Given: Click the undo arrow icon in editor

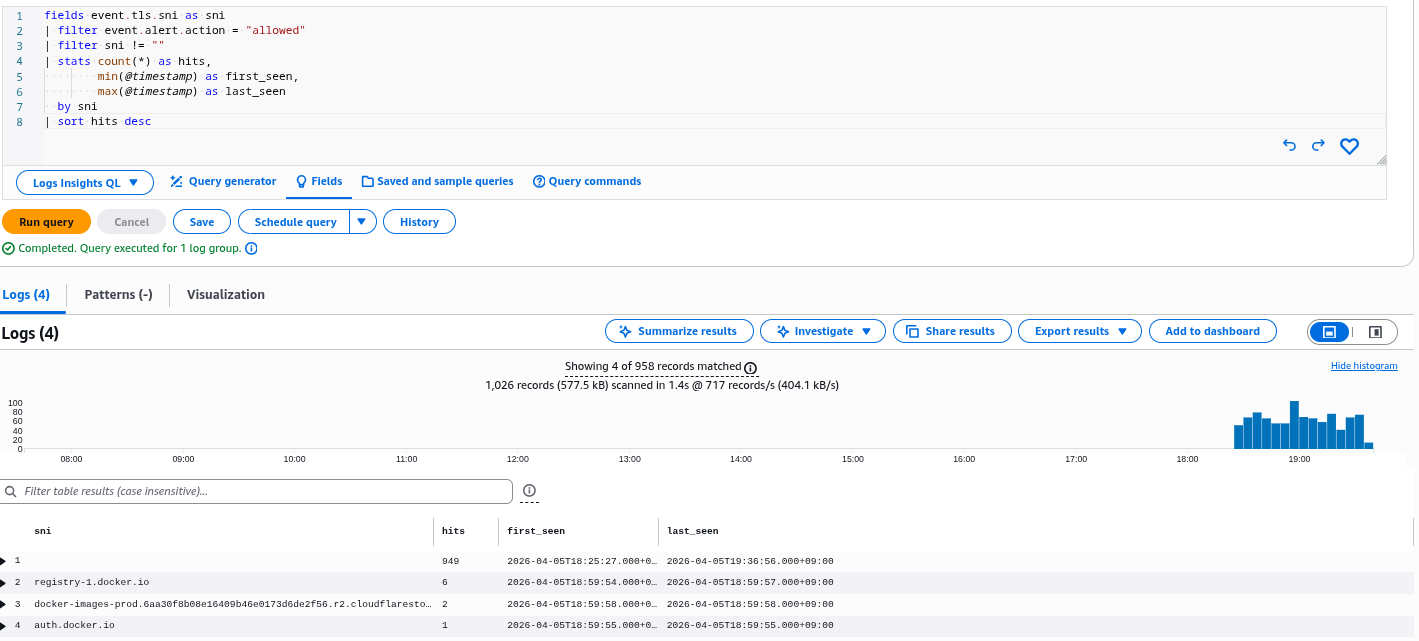Looking at the screenshot, I should pos(1289,146).
